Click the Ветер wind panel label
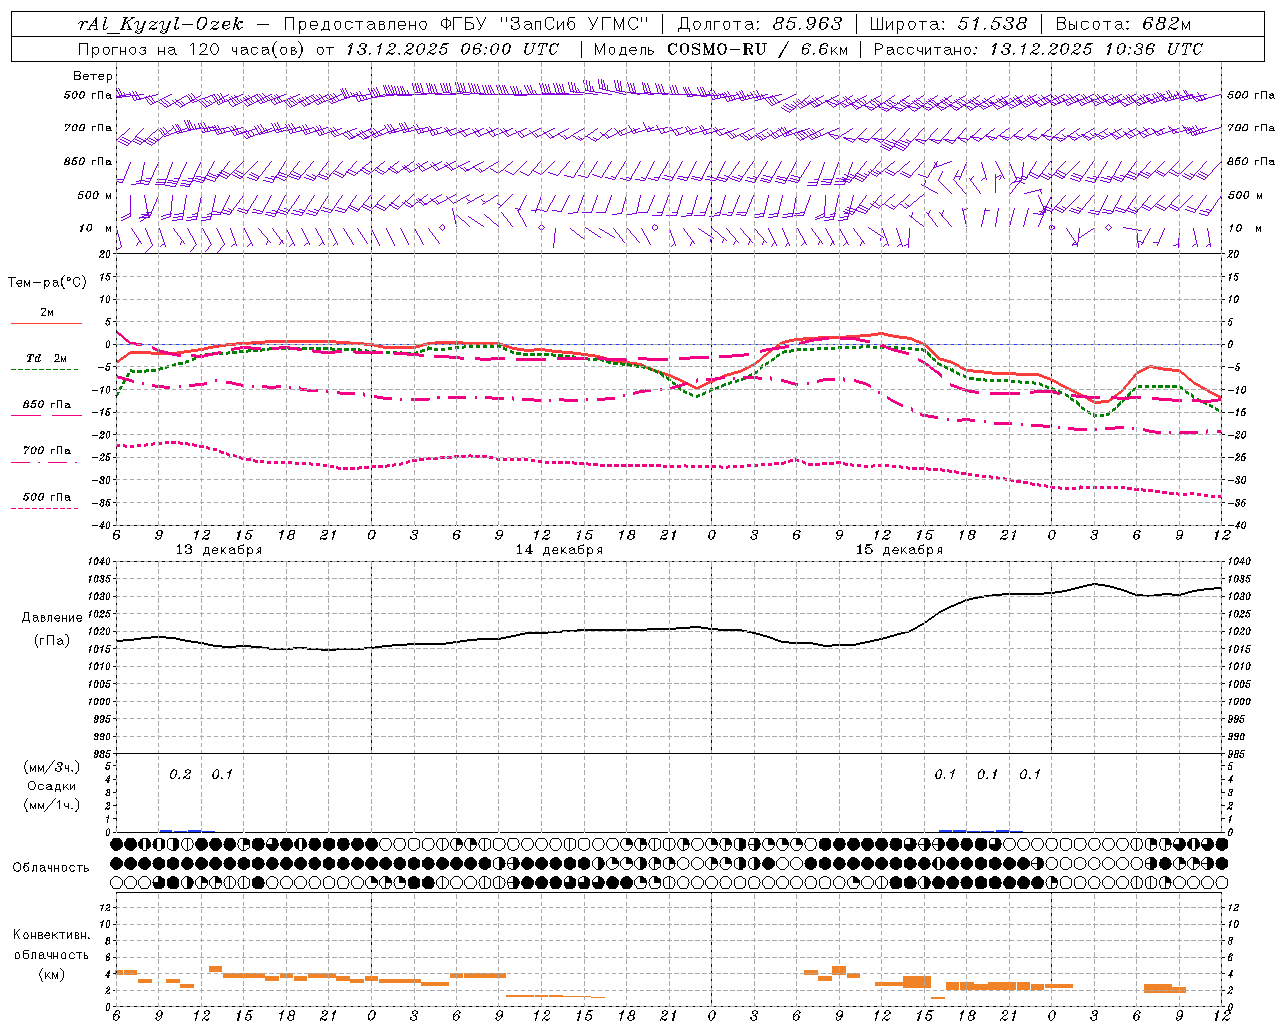This screenshot has height=1024, width=1280. coord(92,76)
